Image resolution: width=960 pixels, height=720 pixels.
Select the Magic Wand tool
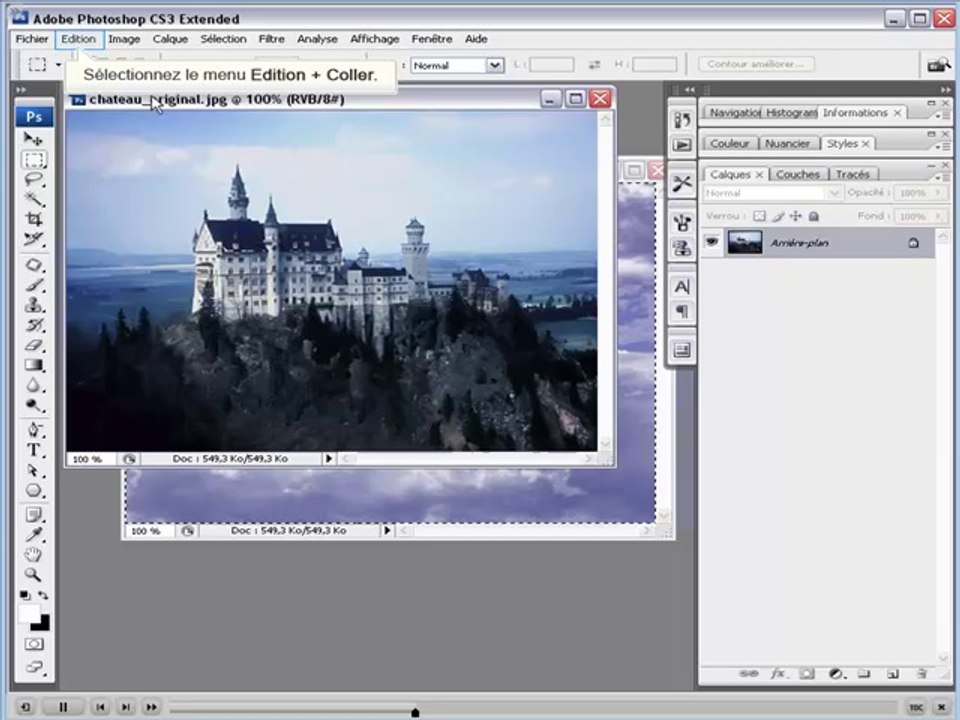[34, 198]
